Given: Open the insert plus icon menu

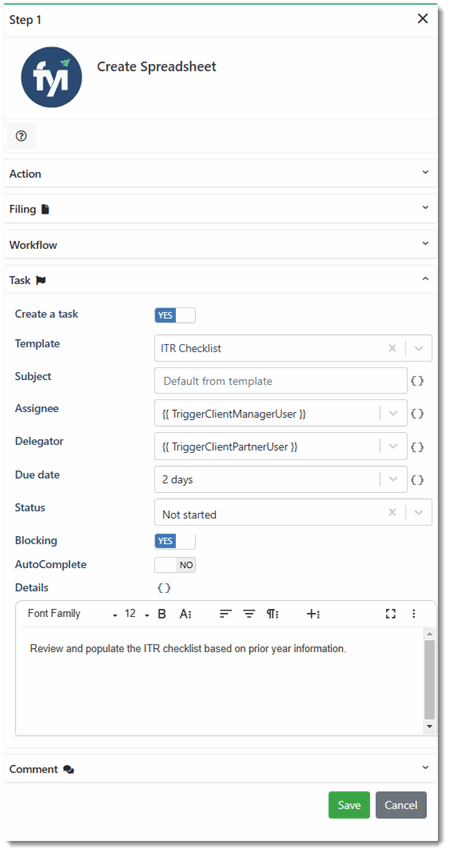Looking at the screenshot, I should 313,614.
